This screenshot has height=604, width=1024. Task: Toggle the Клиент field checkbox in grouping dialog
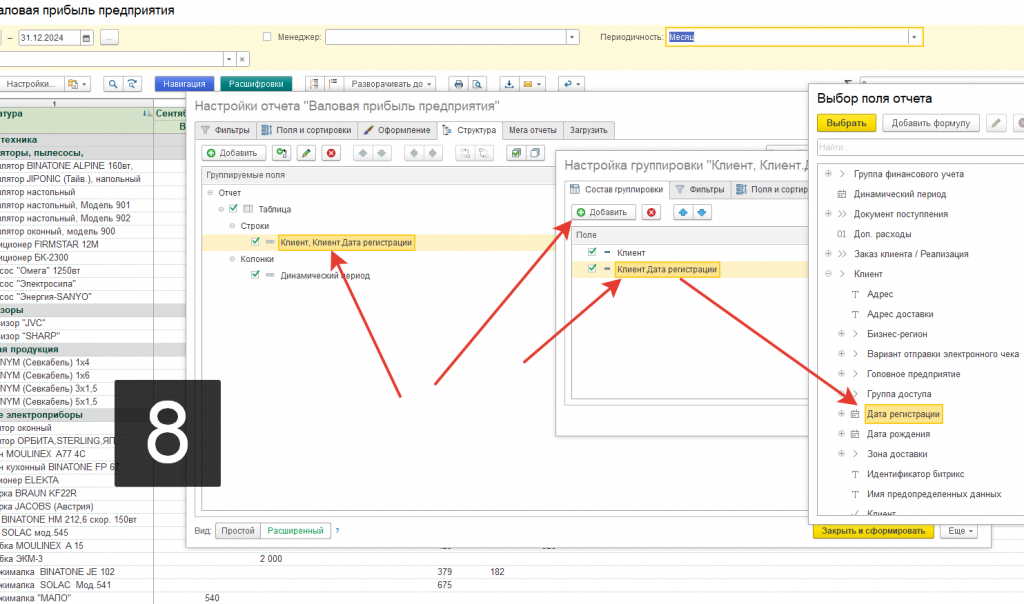pos(592,252)
